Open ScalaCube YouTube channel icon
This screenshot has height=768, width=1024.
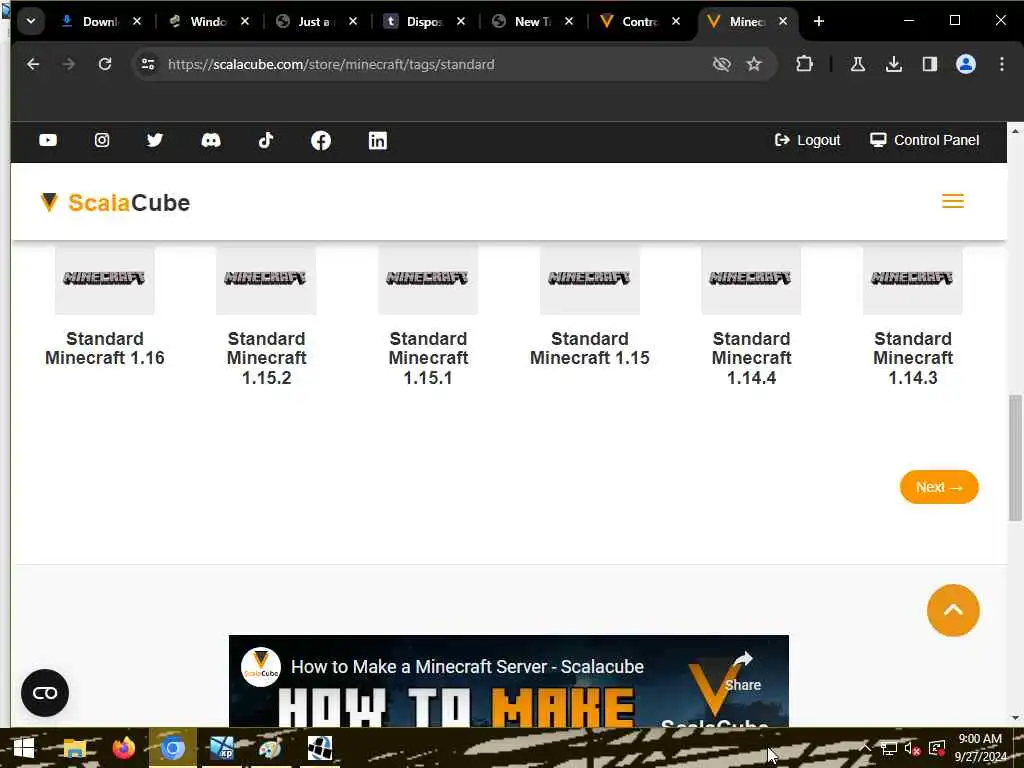48,140
